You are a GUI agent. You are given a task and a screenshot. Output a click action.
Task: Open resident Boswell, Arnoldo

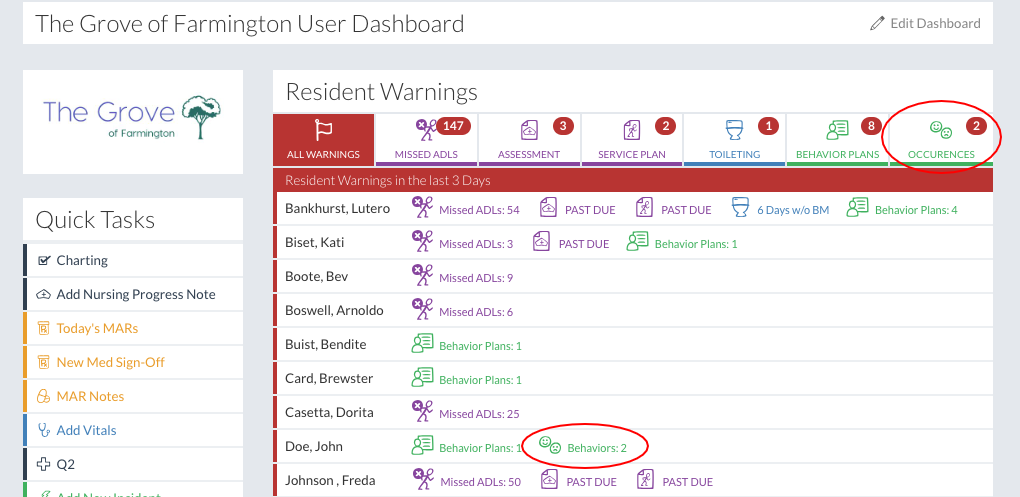tap(334, 310)
